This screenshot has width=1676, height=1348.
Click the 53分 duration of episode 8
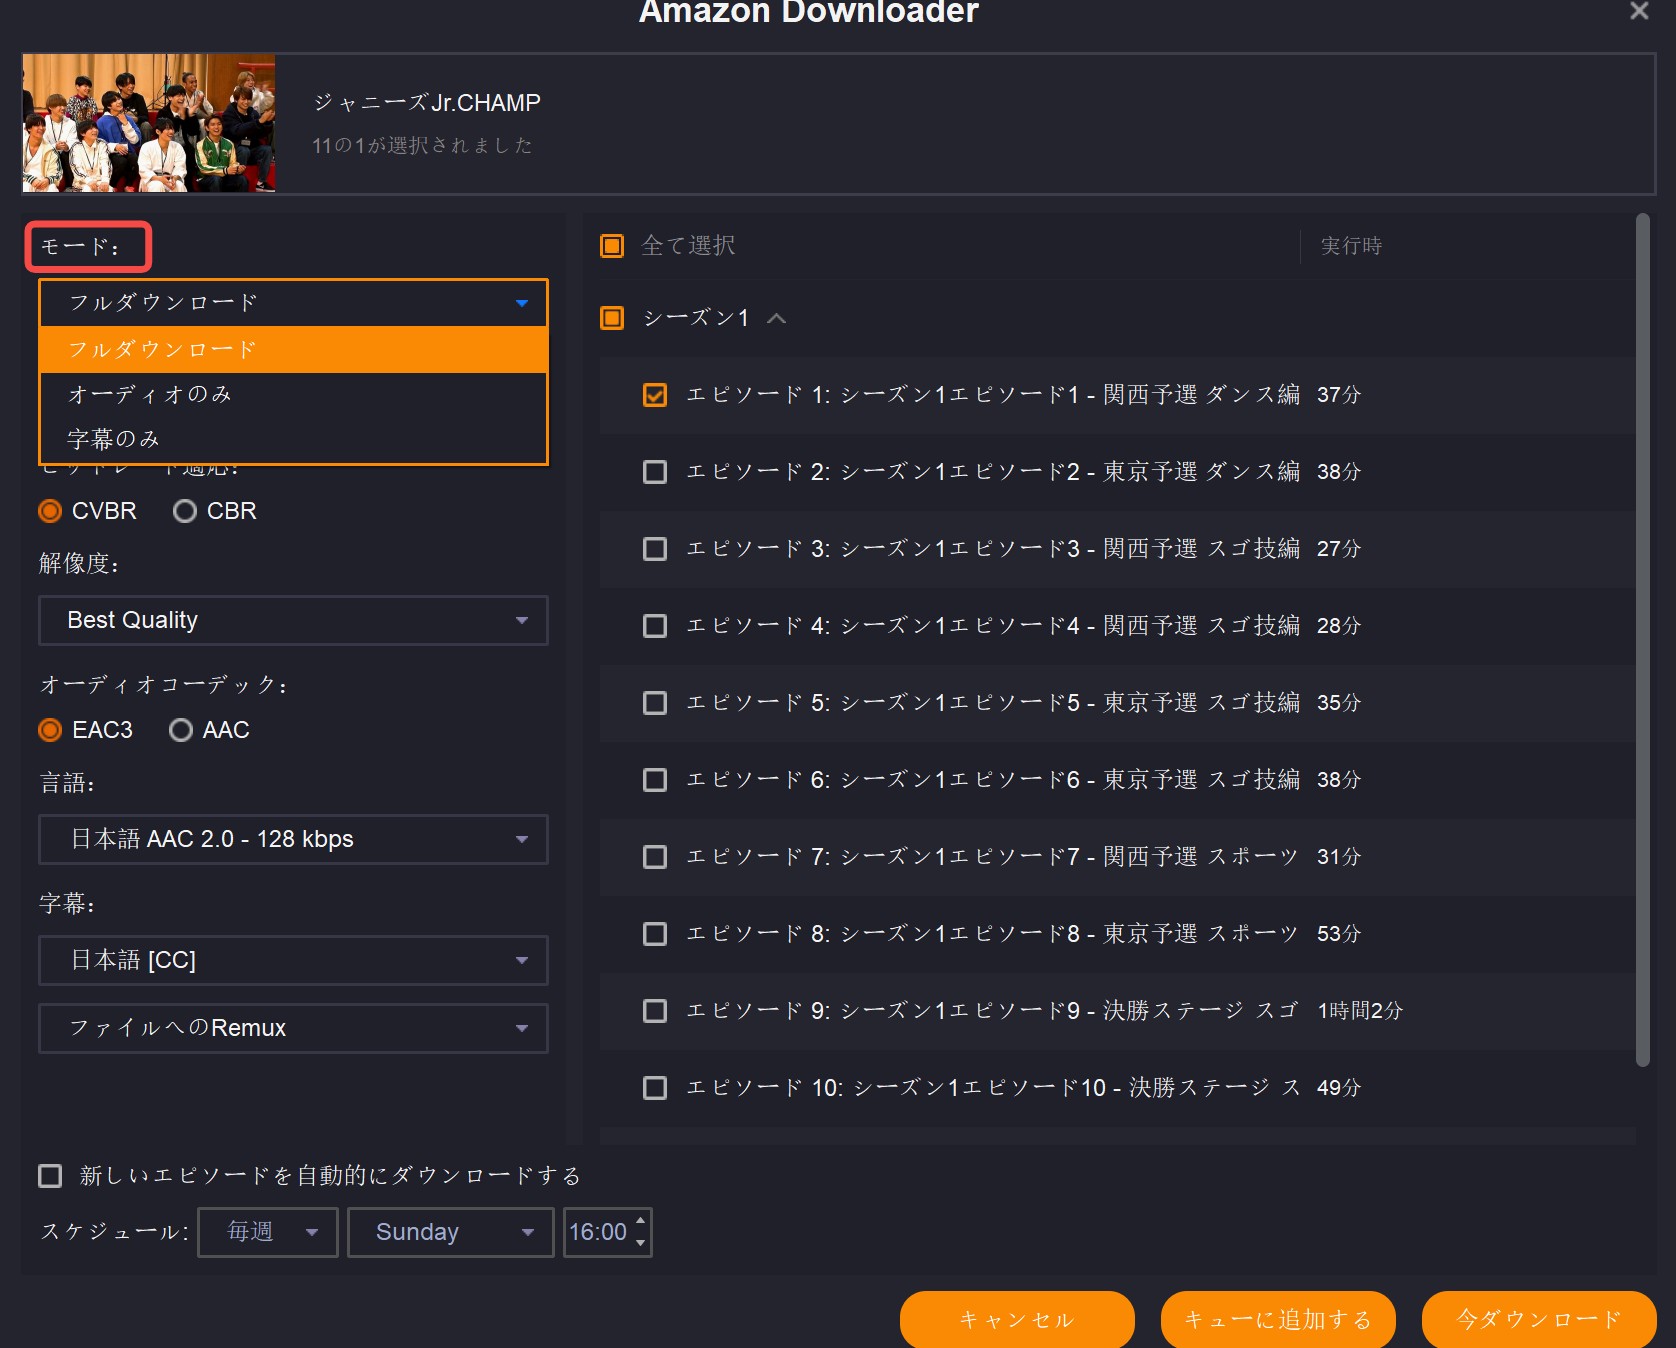(1339, 934)
